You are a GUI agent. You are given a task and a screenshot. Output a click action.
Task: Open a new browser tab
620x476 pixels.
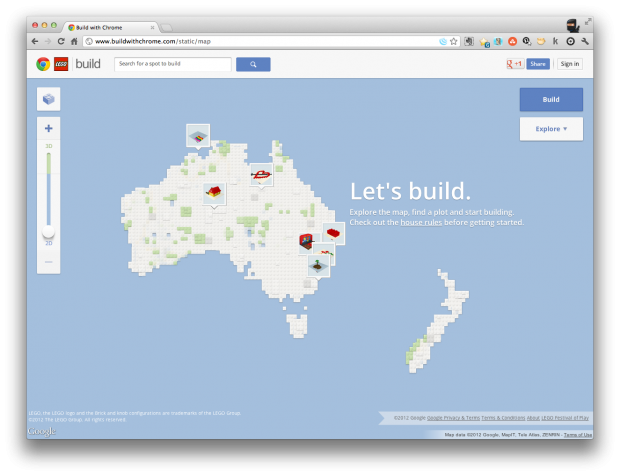[166, 28]
